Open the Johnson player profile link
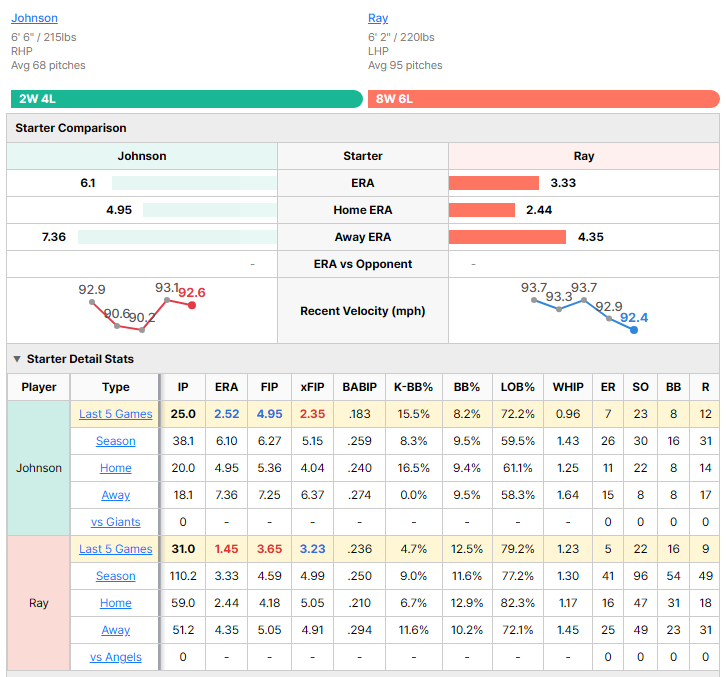Image resolution: width=726 pixels, height=677 pixels. click(x=34, y=18)
